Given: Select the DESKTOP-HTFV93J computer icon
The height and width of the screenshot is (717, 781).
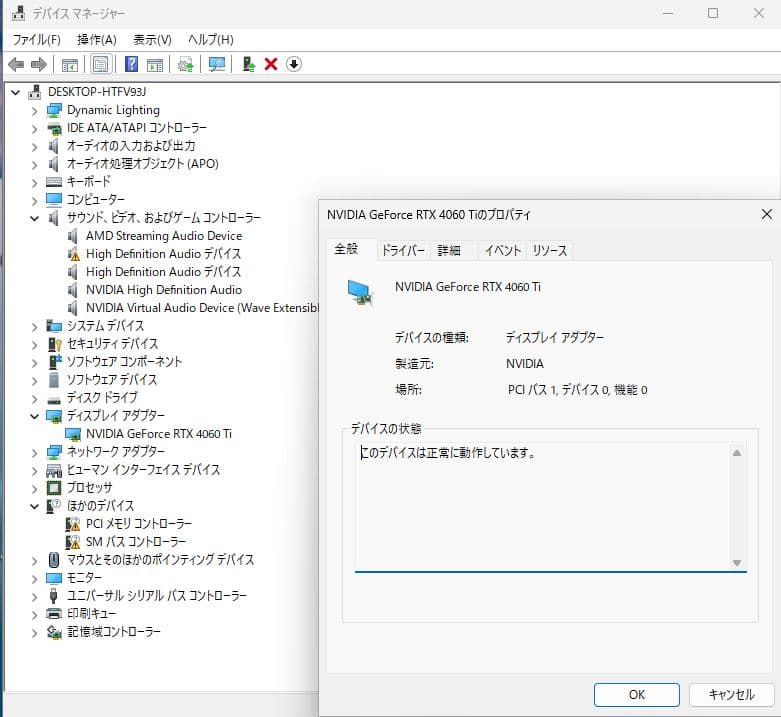Looking at the screenshot, I should tap(34, 92).
